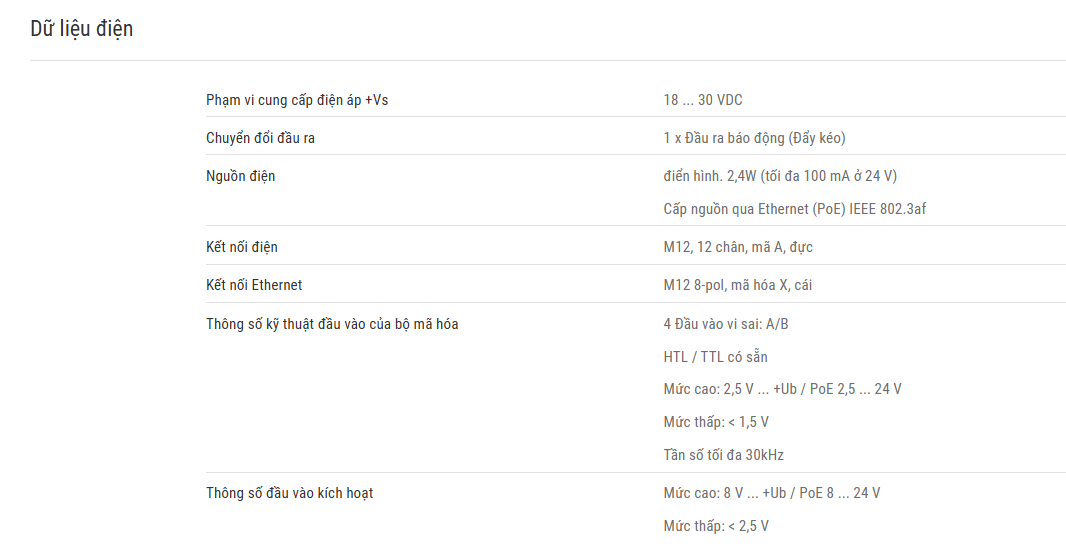The width and height of the screenshot is (1066, 555).
Task: Click 'M12, 12 chân, mã A, đực' value
Action: coord(738,247)
